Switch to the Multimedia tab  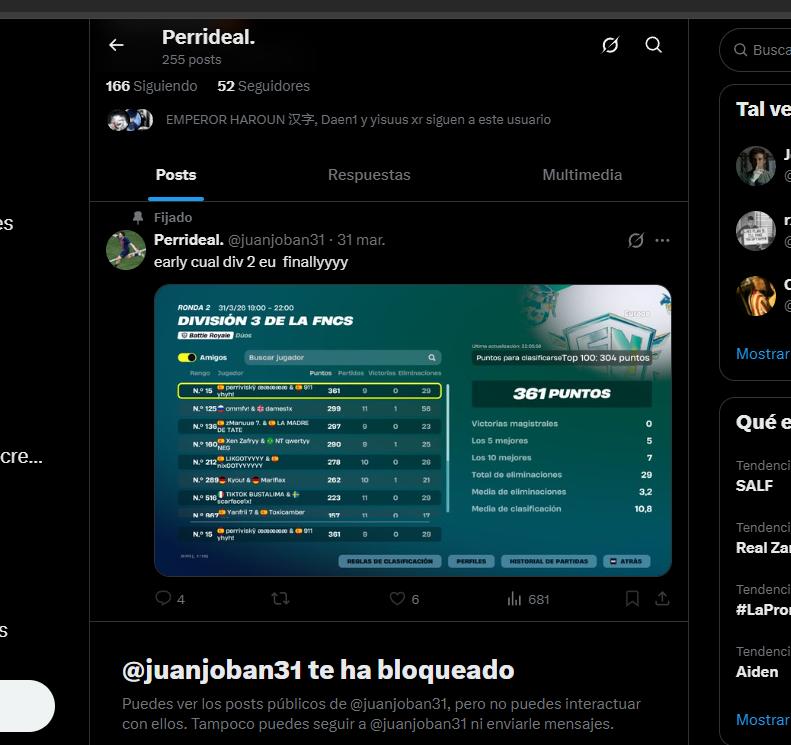pos(582,175)
